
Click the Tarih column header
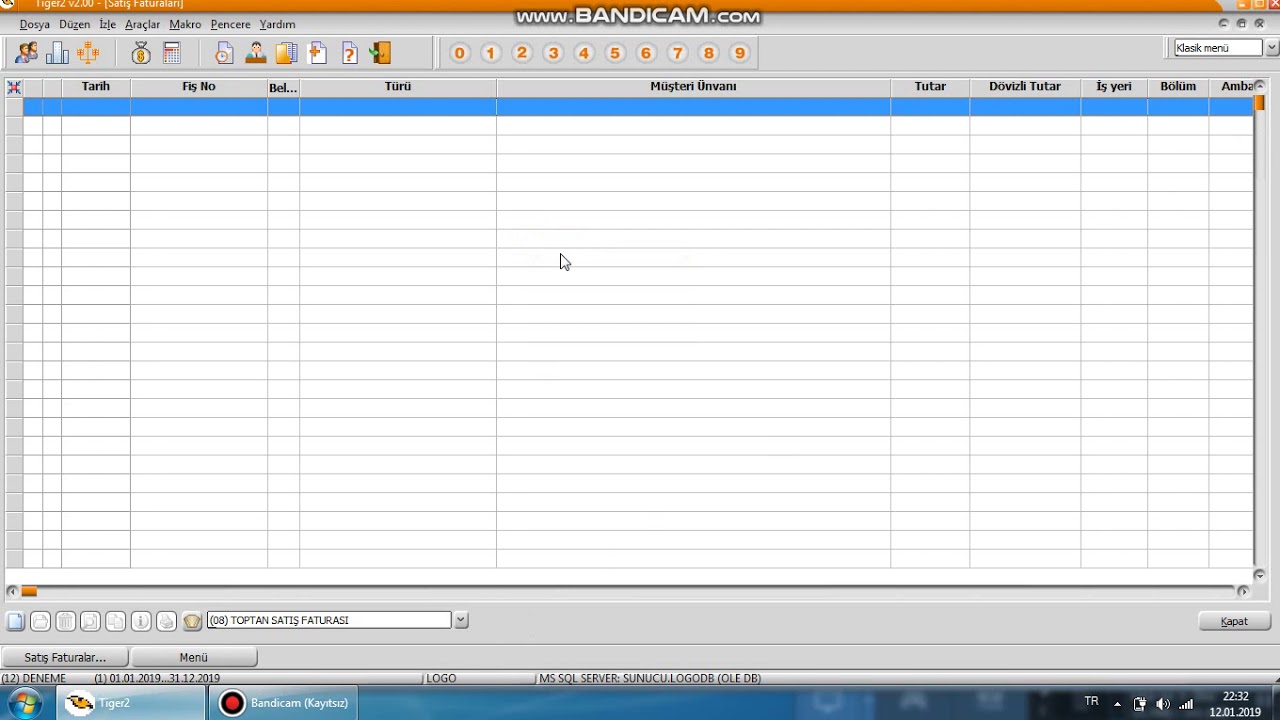tap(96, 87)
